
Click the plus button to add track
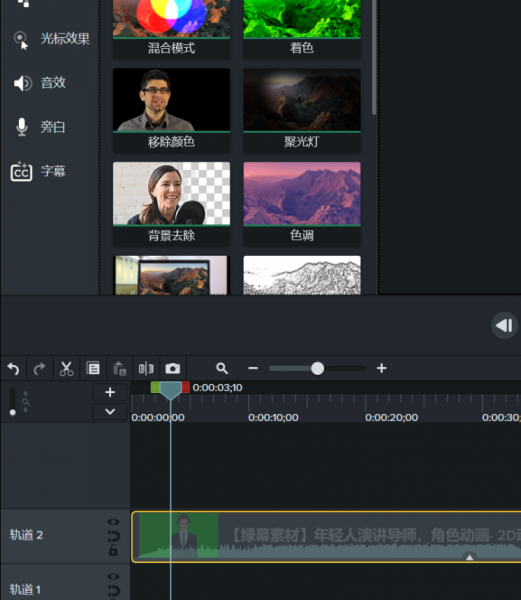pos(110,392)
